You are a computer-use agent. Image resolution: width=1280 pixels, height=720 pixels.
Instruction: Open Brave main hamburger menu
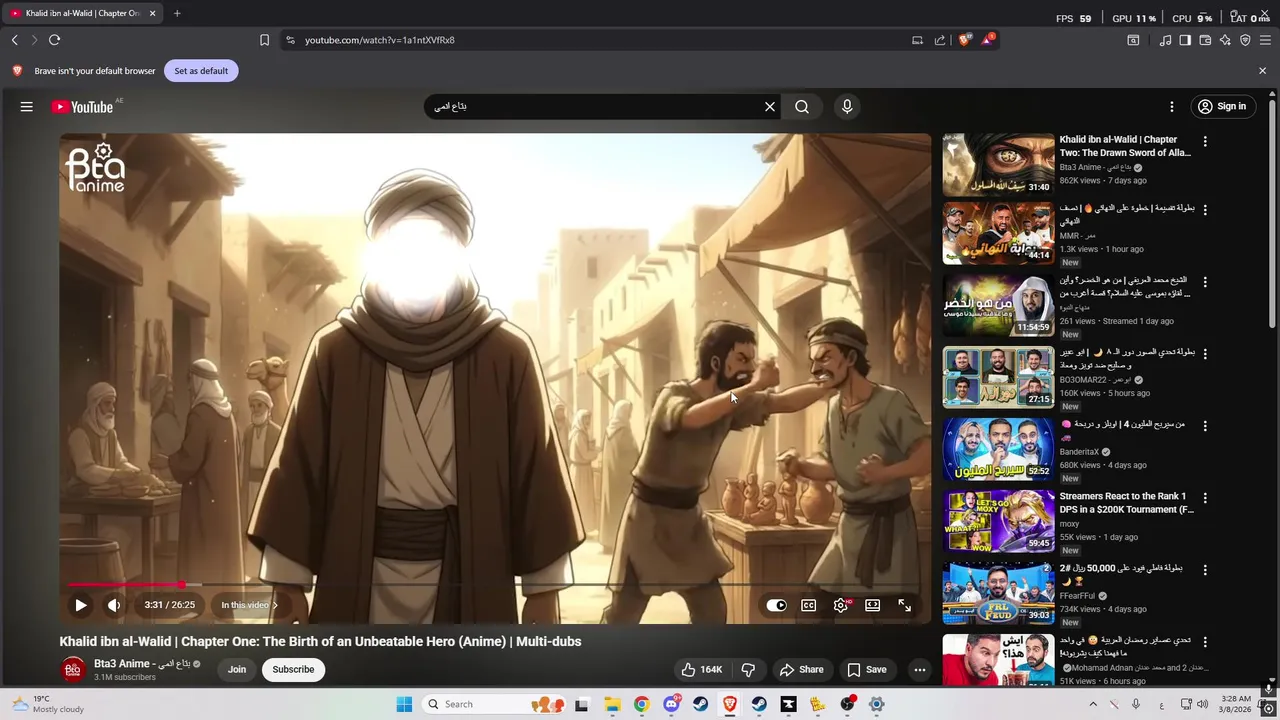[1265, 40]
